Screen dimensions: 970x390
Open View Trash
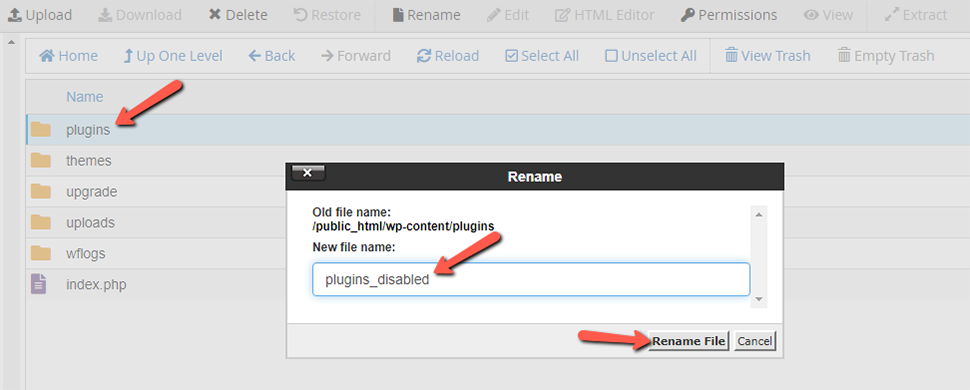(x=767, y=56)
